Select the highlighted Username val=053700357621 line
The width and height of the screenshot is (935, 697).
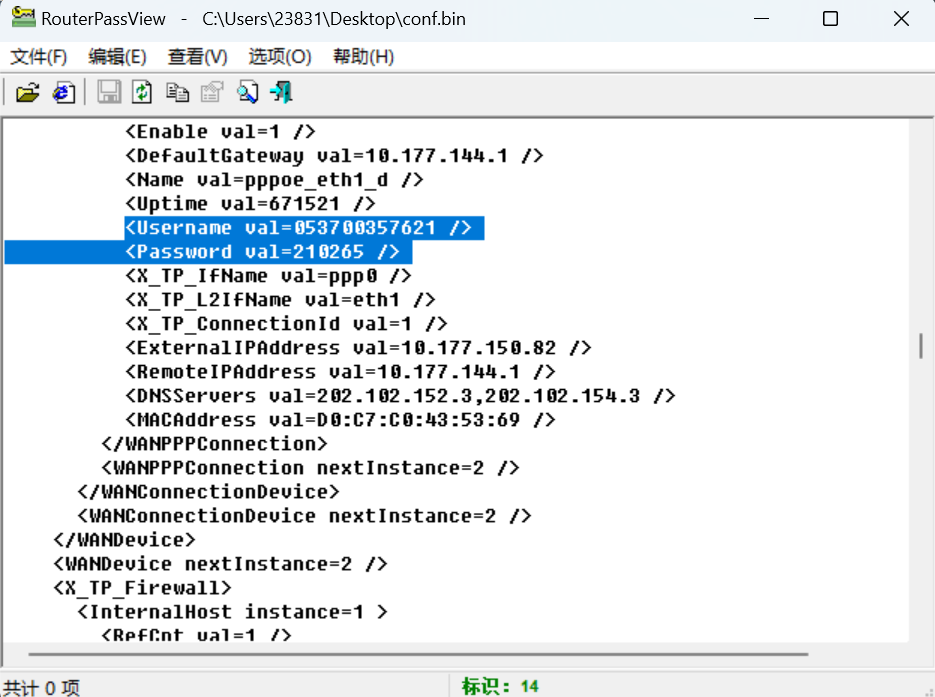point(304,228)
